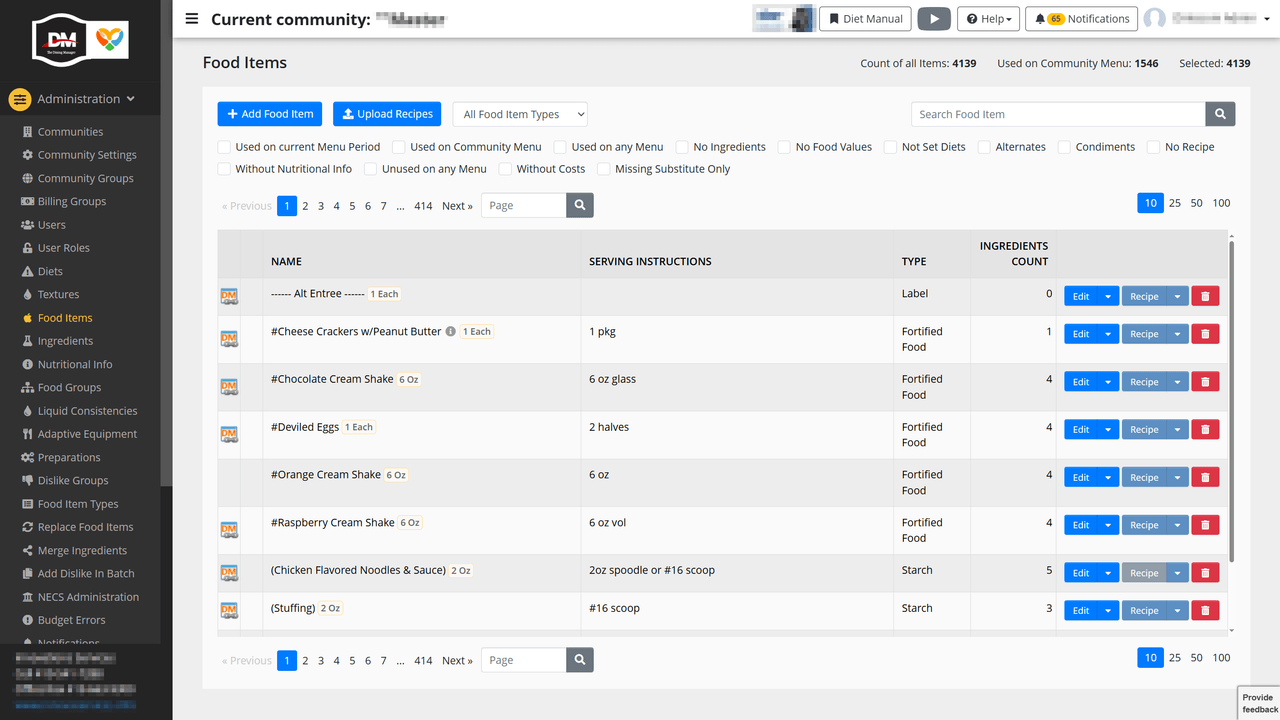Click Upload Recipes button
The width and height of the screenshot is (1280, 720).
coord(388,114)
